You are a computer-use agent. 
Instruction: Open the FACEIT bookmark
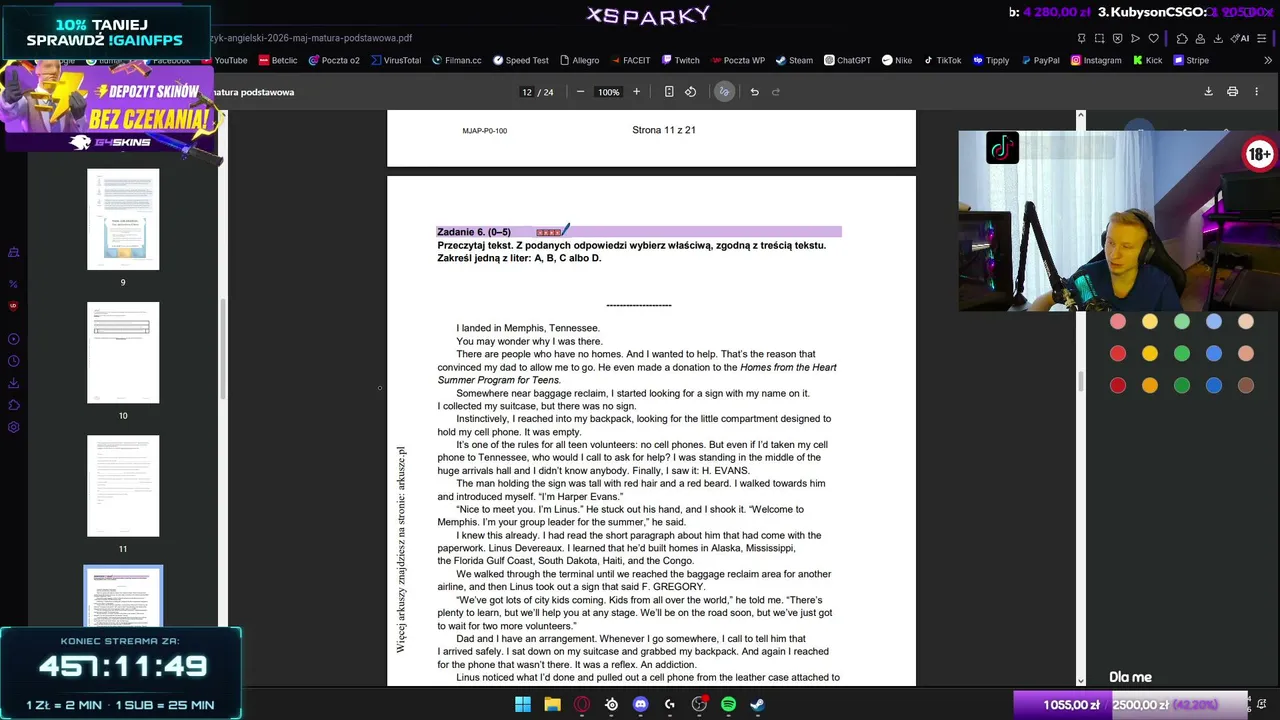[x=630, y=60]
